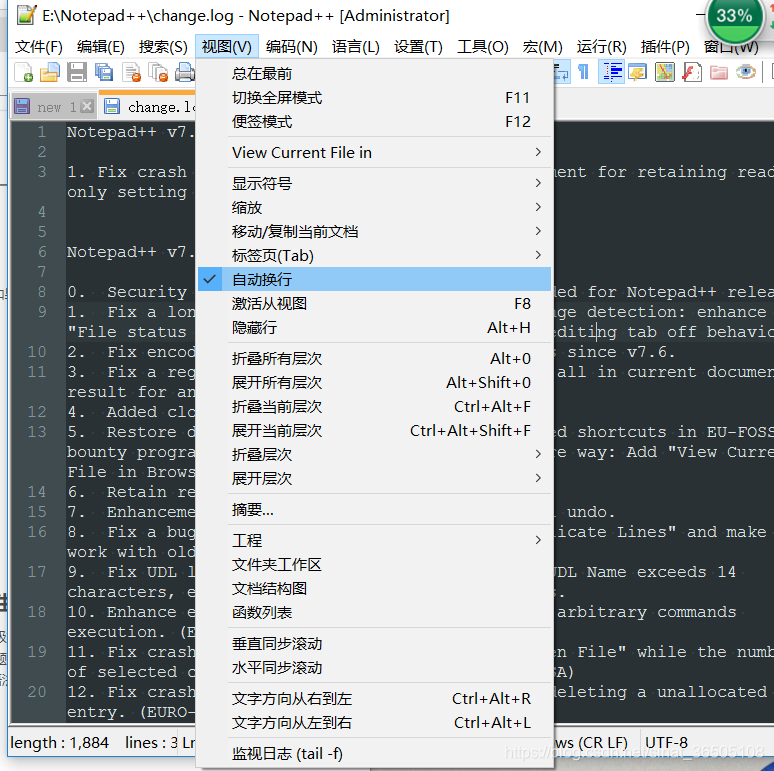The image size is (774, 771).
Task: Expand the View Current File in submenu
Action: (374, 153)
